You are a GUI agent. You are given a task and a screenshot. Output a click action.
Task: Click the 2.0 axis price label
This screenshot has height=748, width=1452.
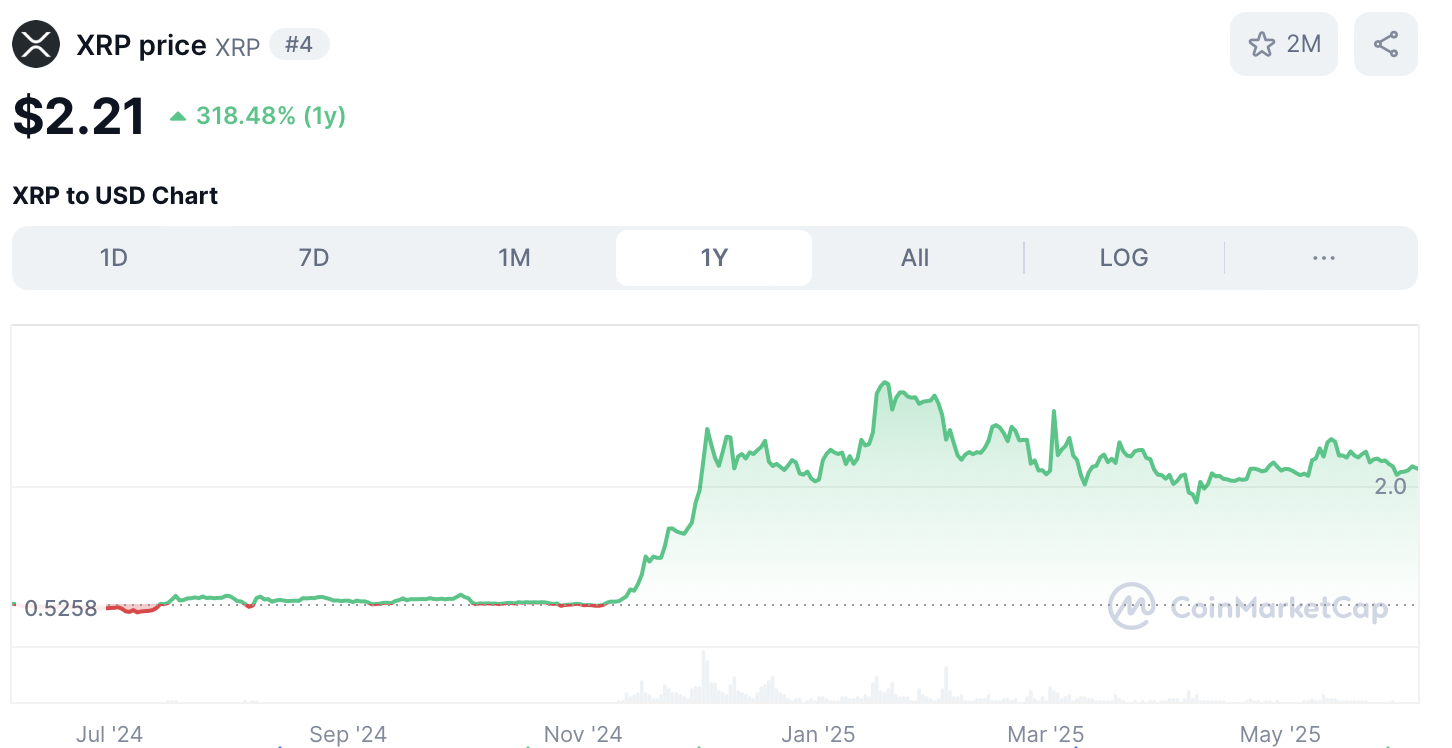[x=1391, y=486]
